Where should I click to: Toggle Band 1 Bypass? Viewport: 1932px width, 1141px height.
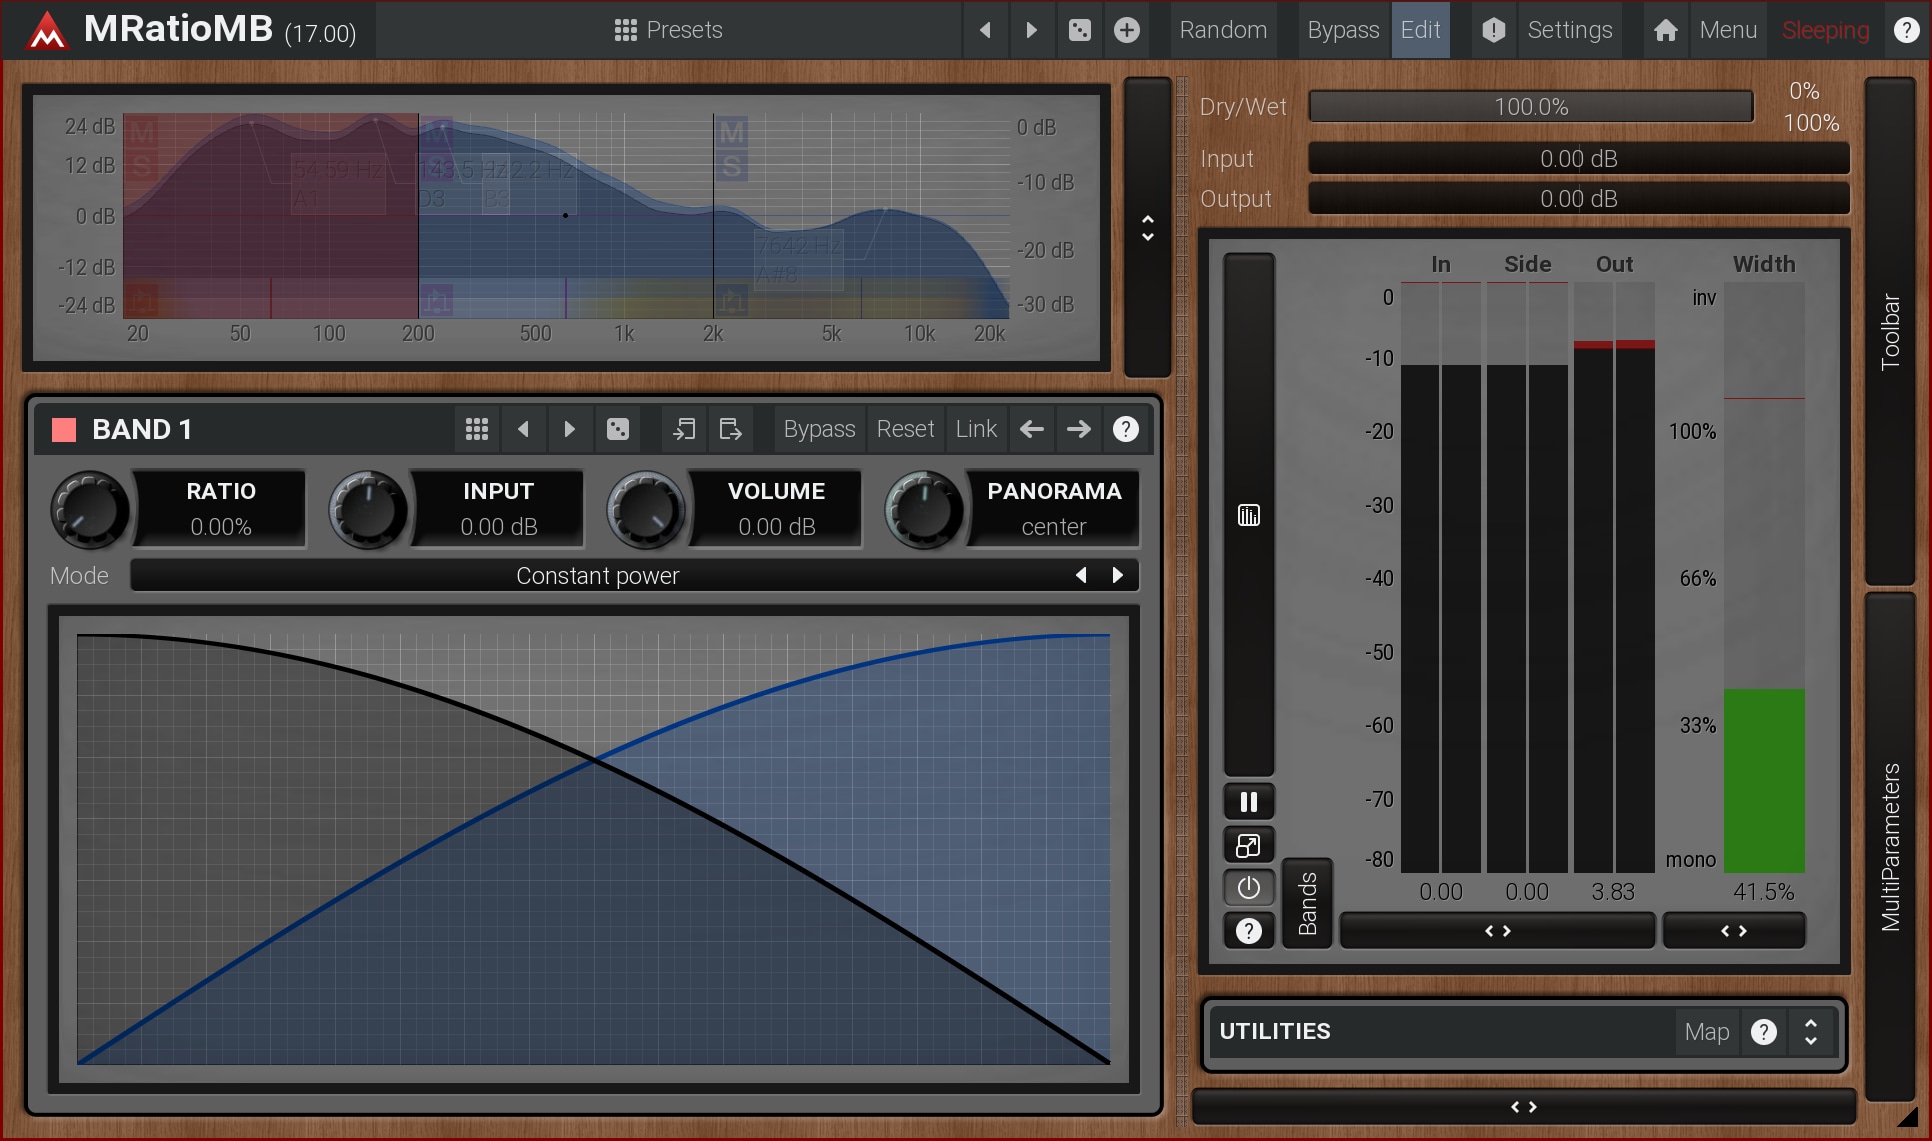tap(818, 429)
